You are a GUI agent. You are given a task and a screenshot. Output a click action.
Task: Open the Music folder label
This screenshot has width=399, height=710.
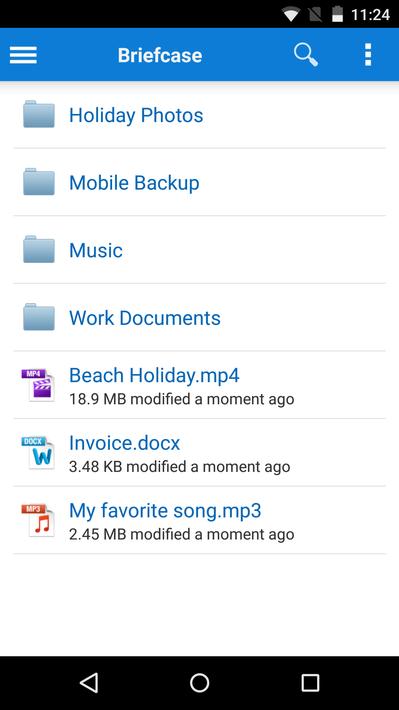(96, 250)
